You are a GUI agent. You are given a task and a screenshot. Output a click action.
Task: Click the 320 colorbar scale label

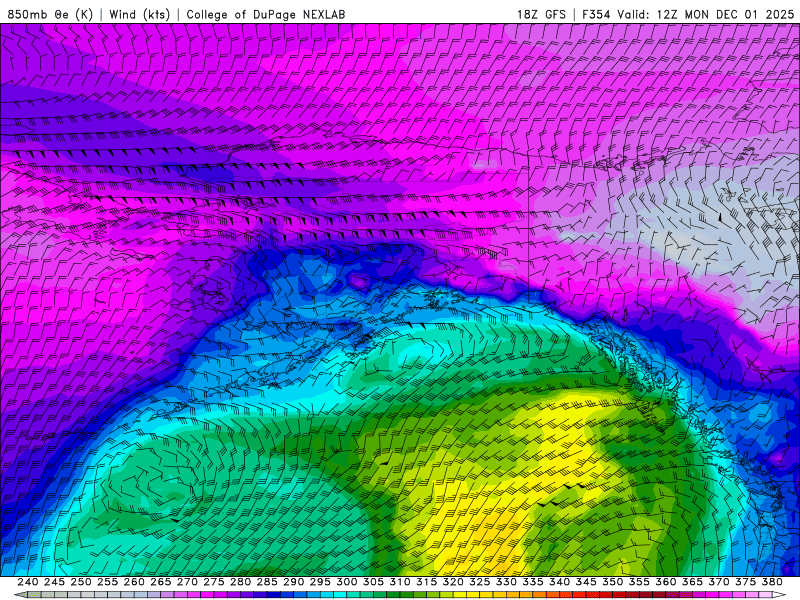[x=453, y=582]
